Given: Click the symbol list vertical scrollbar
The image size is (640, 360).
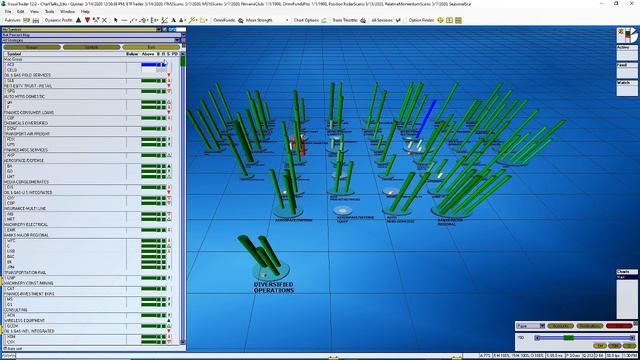Looking at the screenshot, I should point(183,199).
